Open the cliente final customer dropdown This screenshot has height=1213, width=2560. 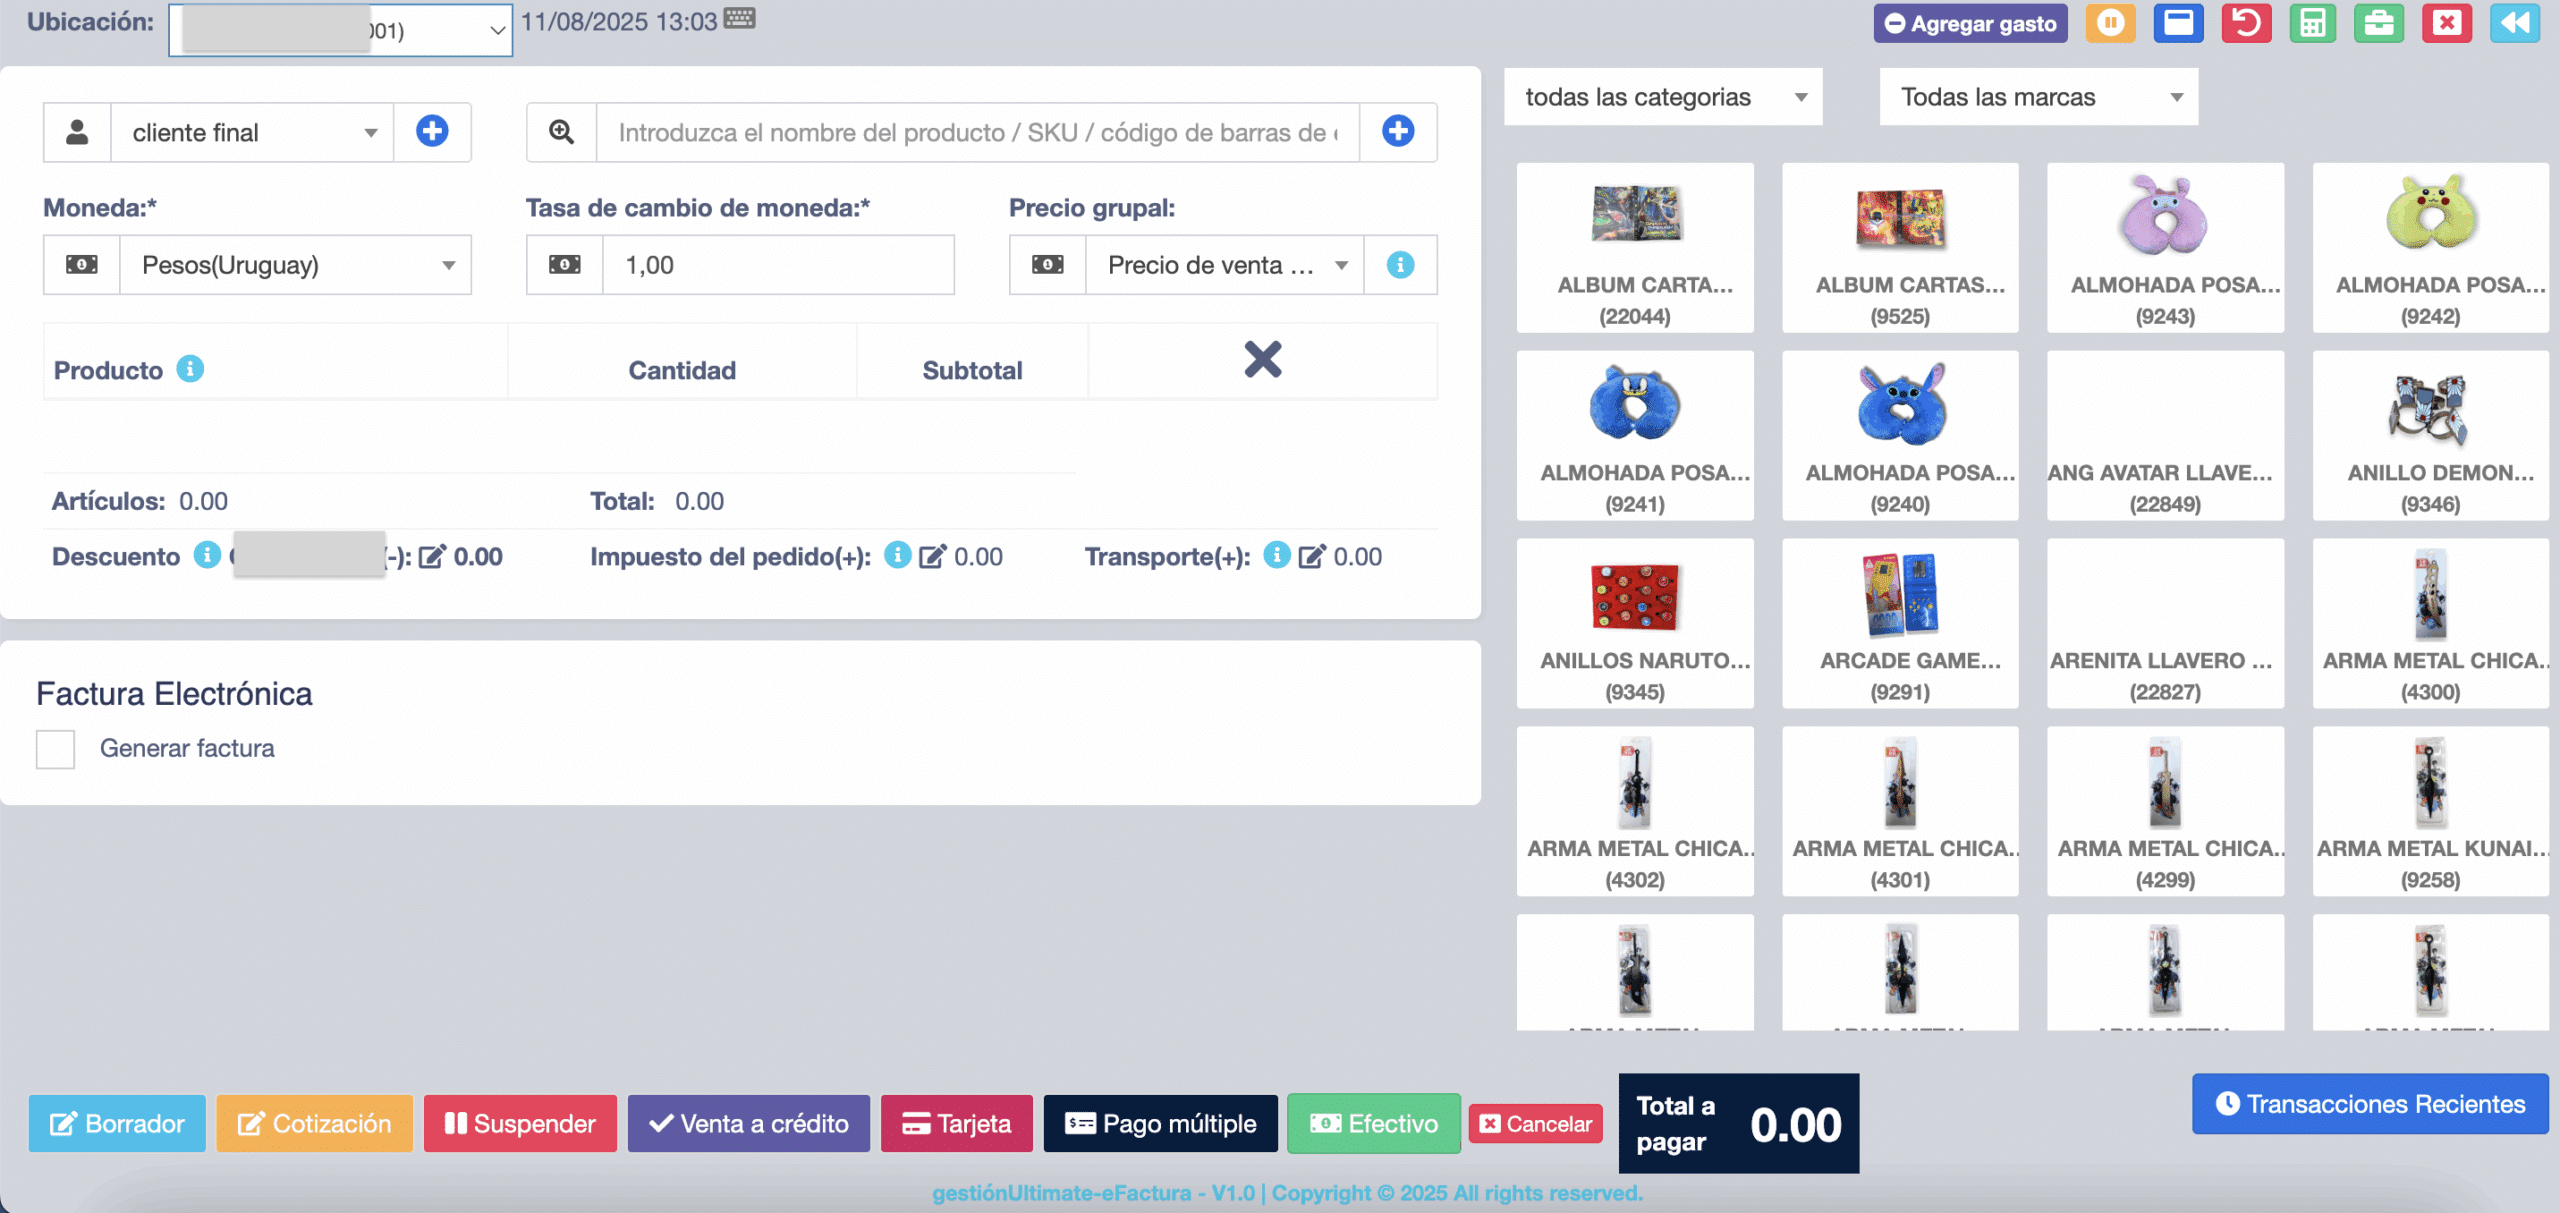252,132
